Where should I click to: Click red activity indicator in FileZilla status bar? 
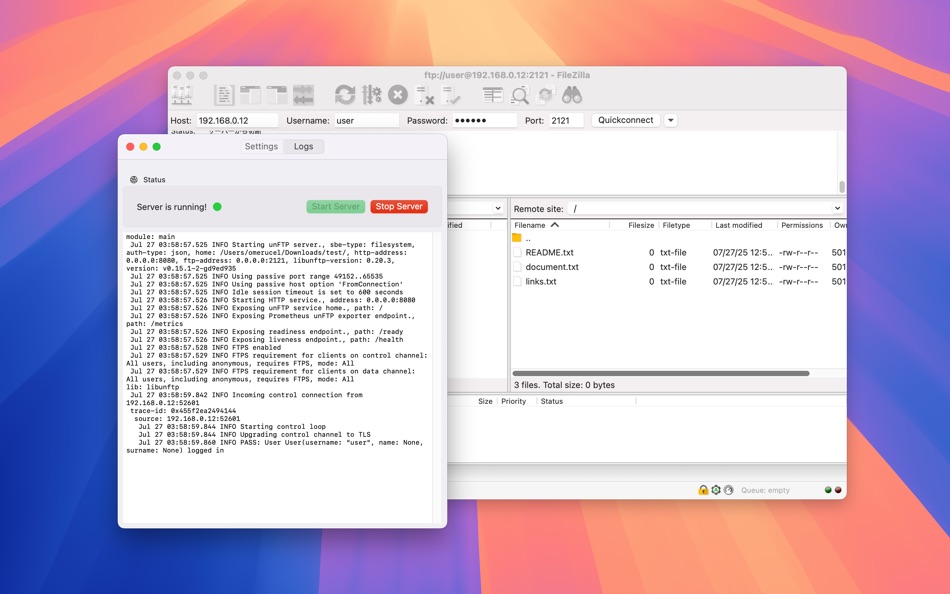coord(838,490)
